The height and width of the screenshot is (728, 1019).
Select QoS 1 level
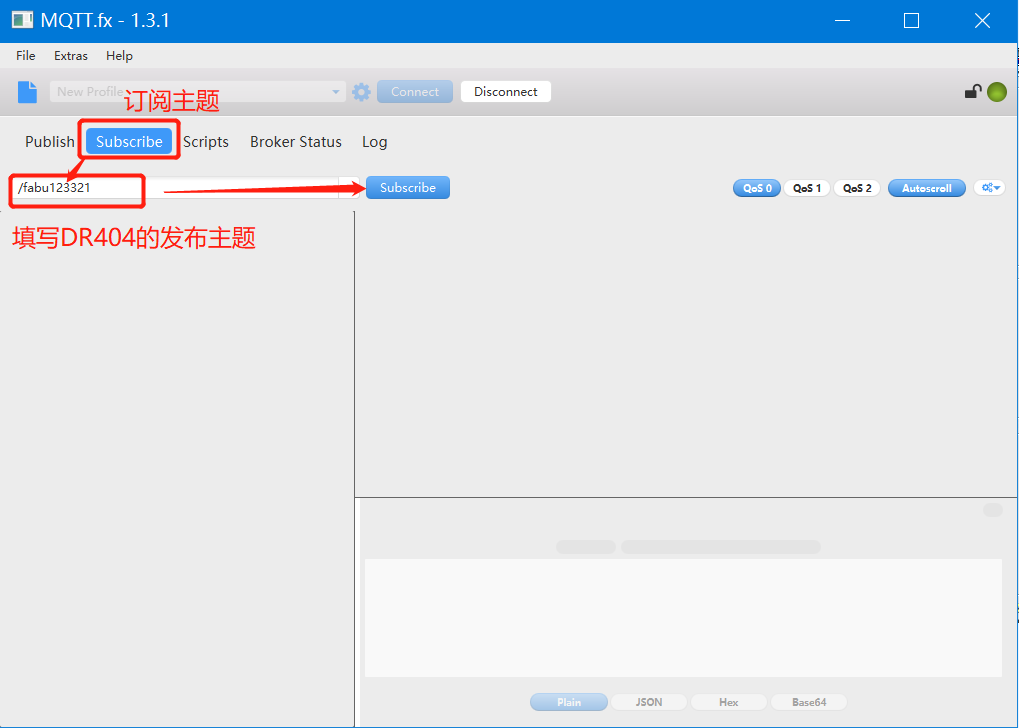click(x=806, y=188)
